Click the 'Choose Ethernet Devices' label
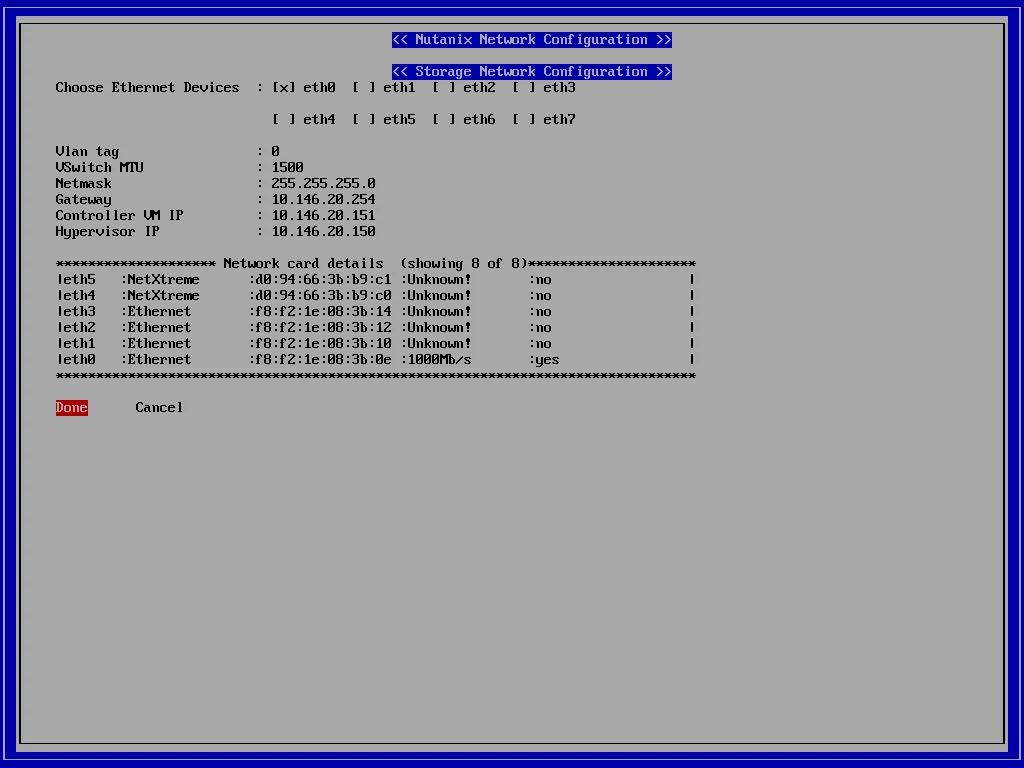 (x=148, y=88)
